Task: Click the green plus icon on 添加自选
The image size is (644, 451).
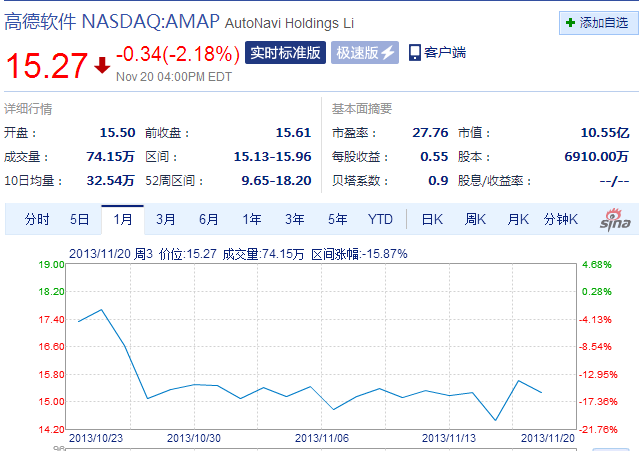Action: pyautogui.click(x=570, y=22)
